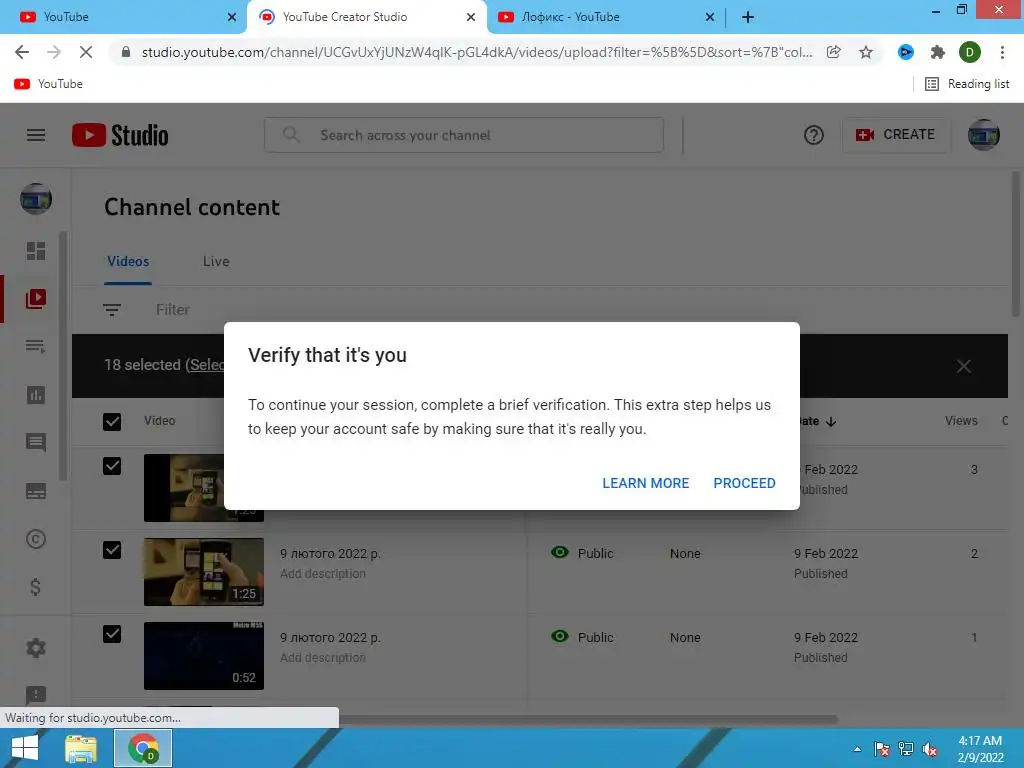
Task: Click the share page icon in address bar
Action: click(833, 52)
